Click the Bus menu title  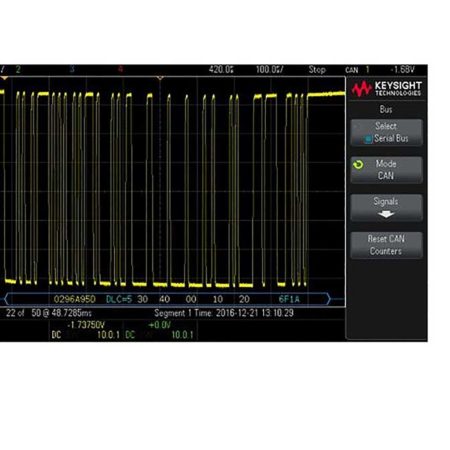pos(386,109)
